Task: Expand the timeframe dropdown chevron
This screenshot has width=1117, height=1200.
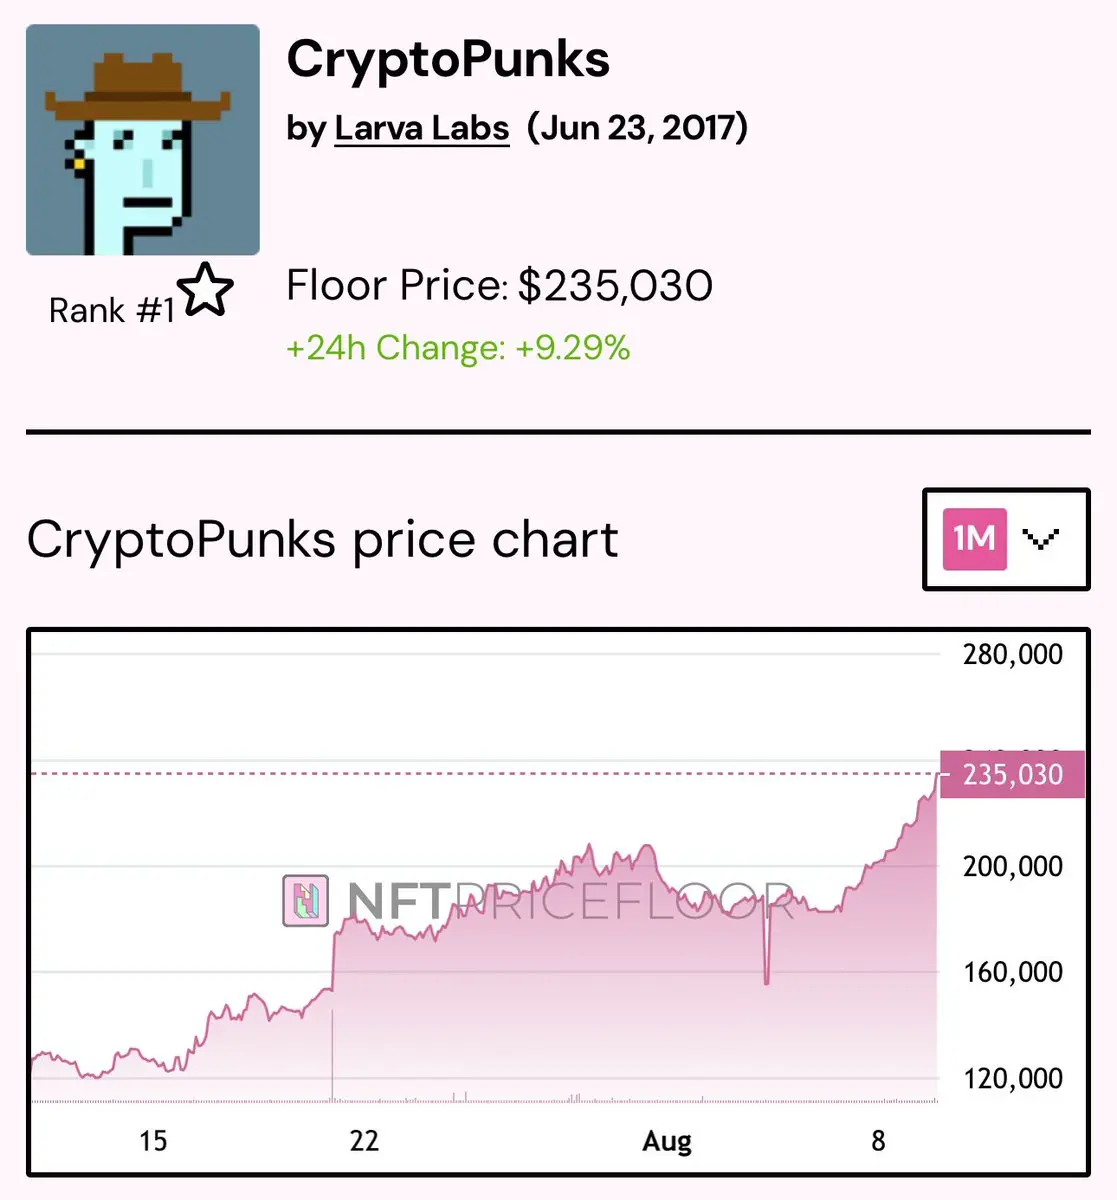Action: (x=1040, y=540)
